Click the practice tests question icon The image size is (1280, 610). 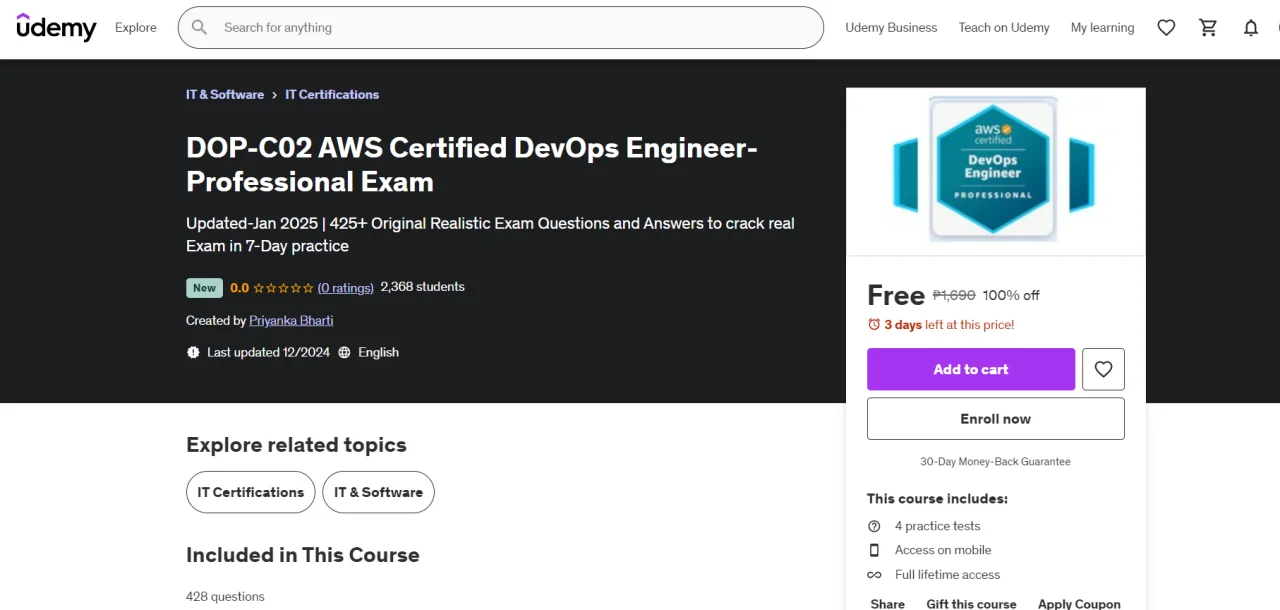[874, 526]
